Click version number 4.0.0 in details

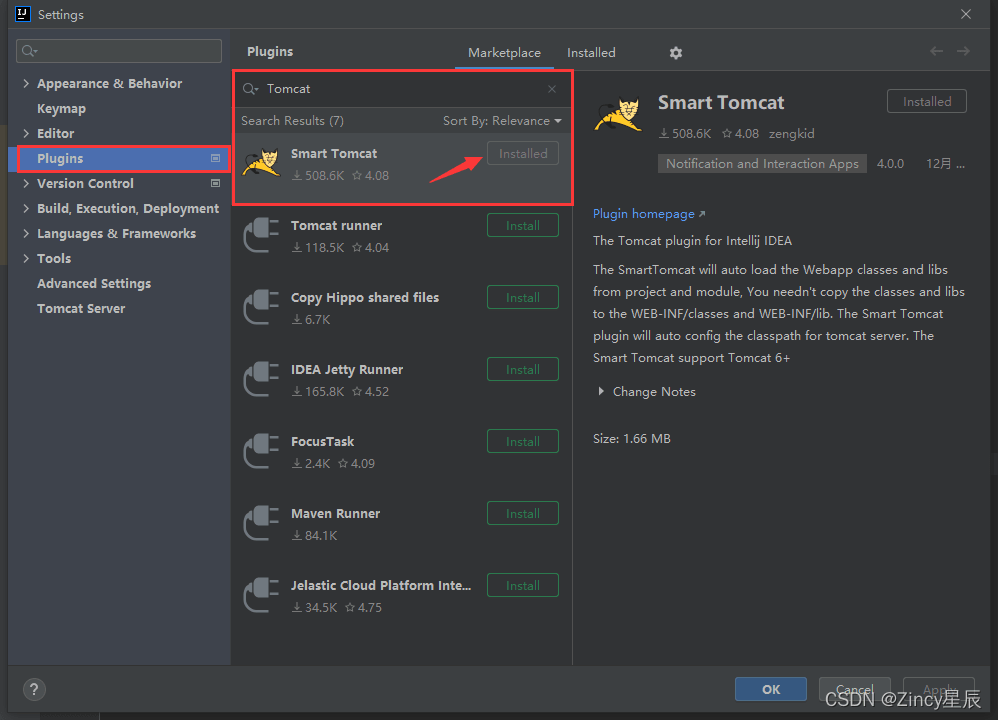tap(890, 164)
